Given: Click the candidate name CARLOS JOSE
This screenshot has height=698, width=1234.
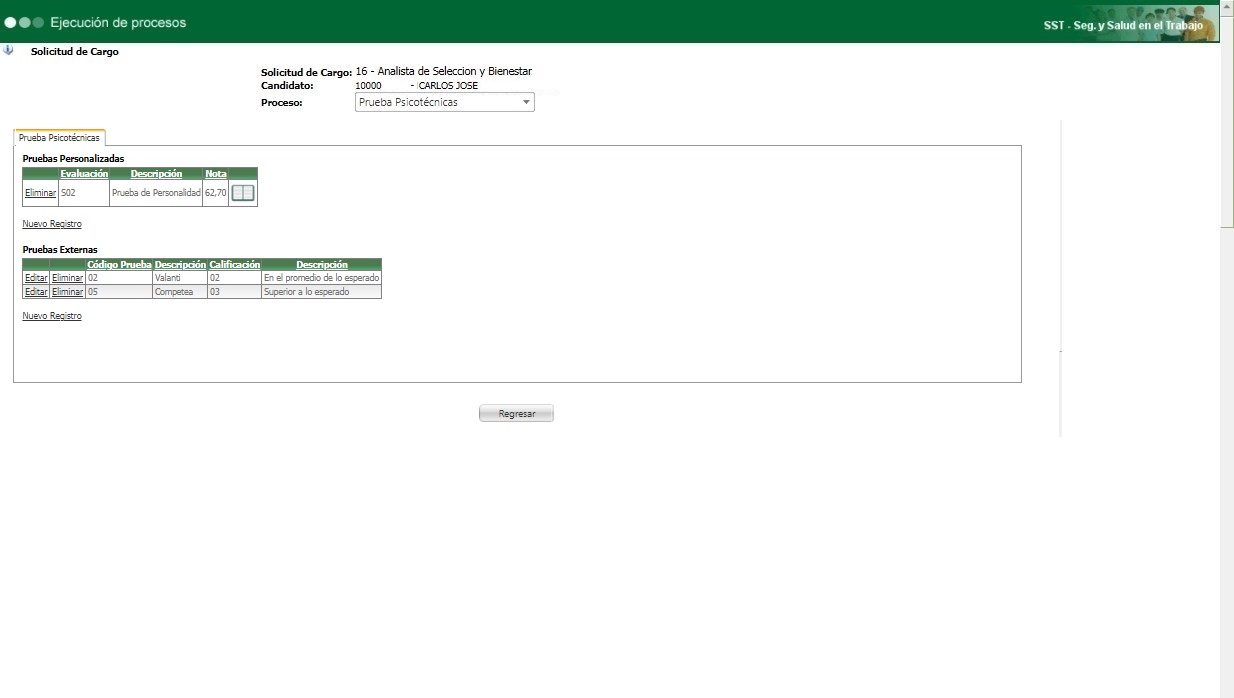Looking at the screenshot, I should coord(448,86).
